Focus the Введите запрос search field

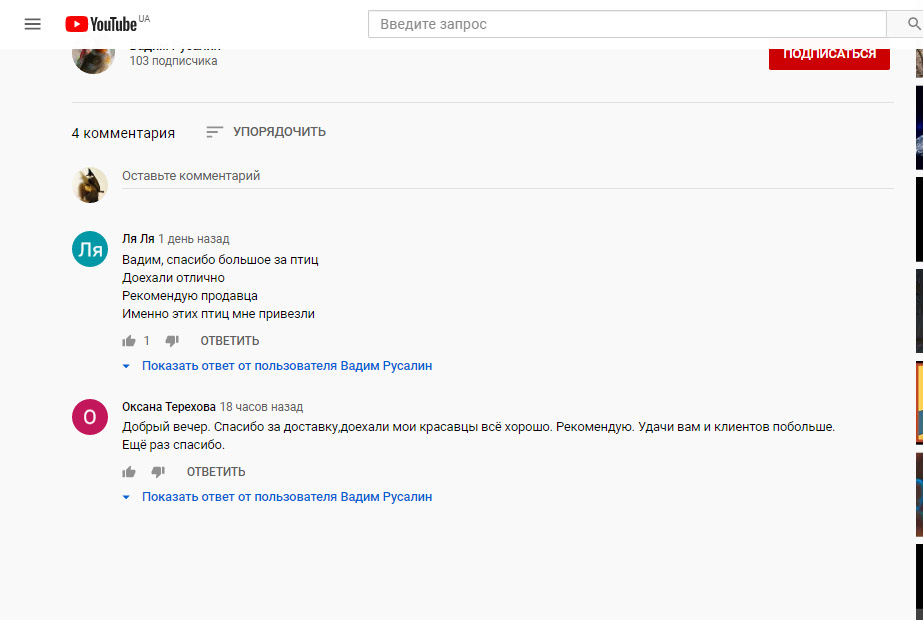click(x=627, y=24)
